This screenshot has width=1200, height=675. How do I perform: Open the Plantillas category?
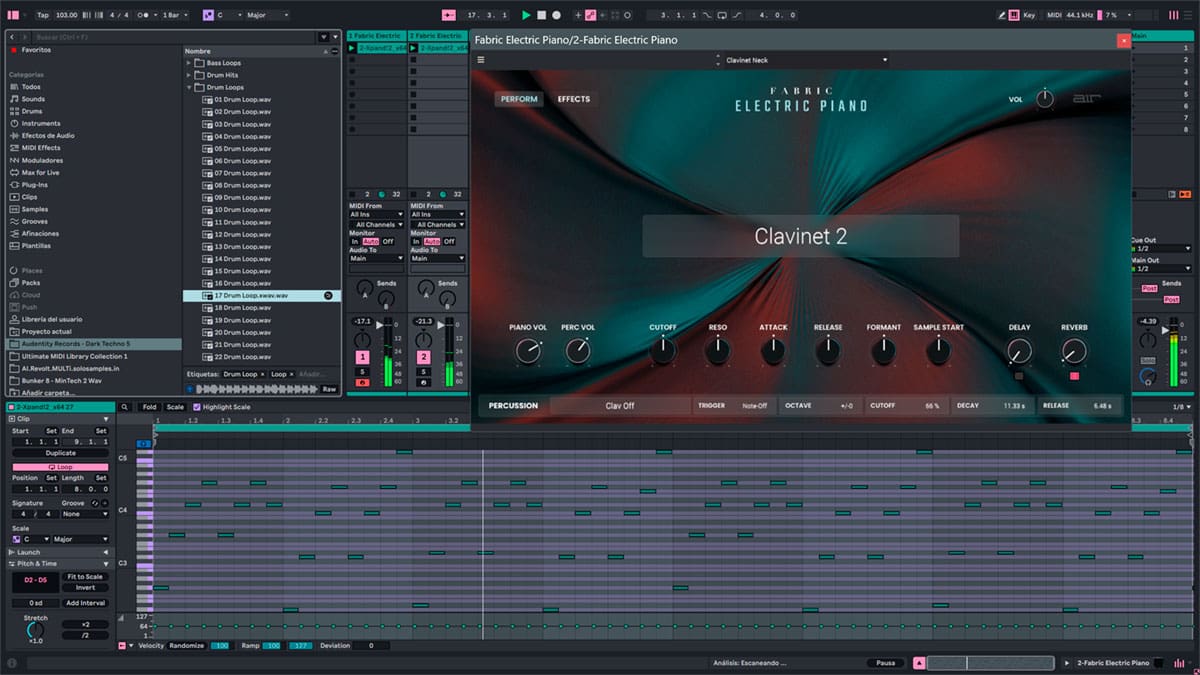(x=36, y=245)
